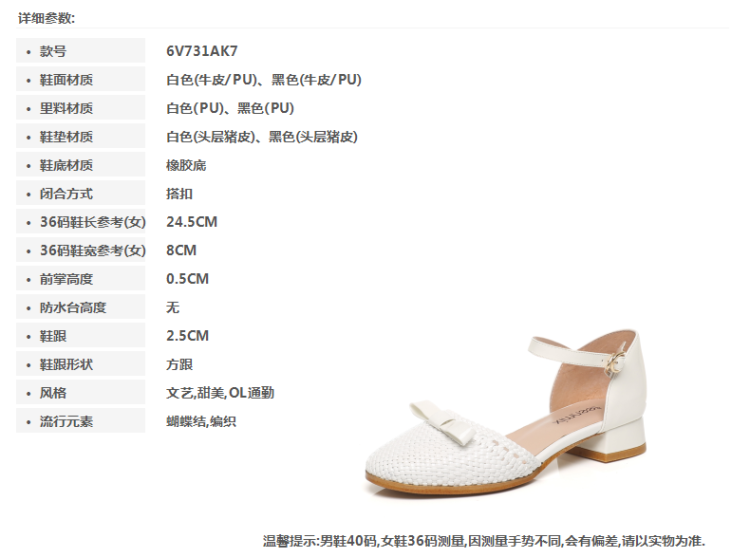750x557 pixels.
Task: Click the 36码鞋长参考 label
Action: click(x=93, y=222)
